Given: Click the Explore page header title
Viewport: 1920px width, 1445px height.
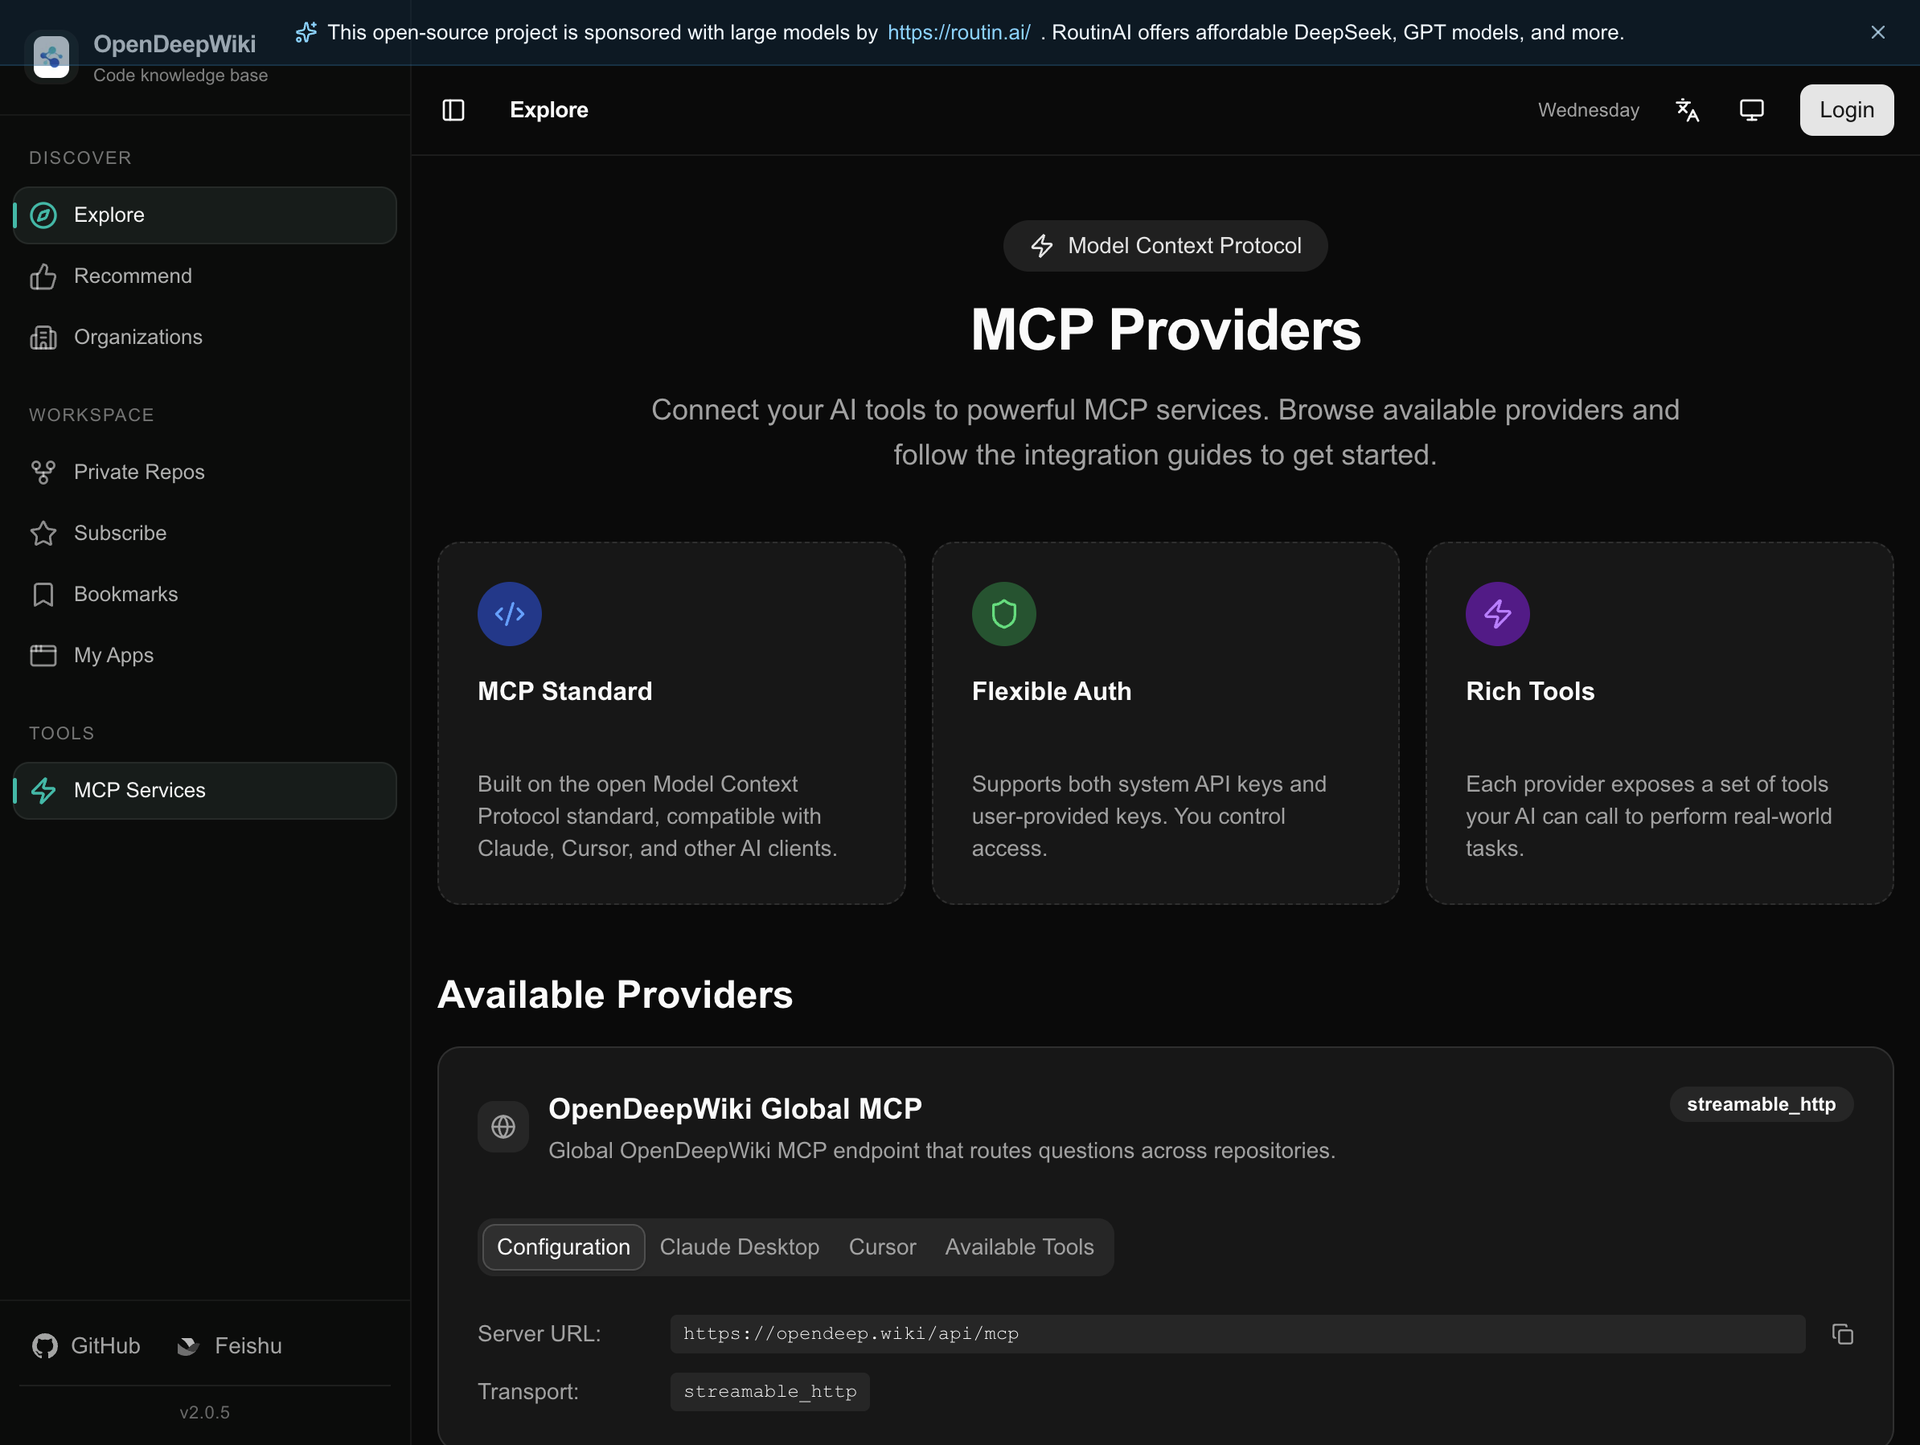Looking at the screenshot, I should click(x=549, y=110).
